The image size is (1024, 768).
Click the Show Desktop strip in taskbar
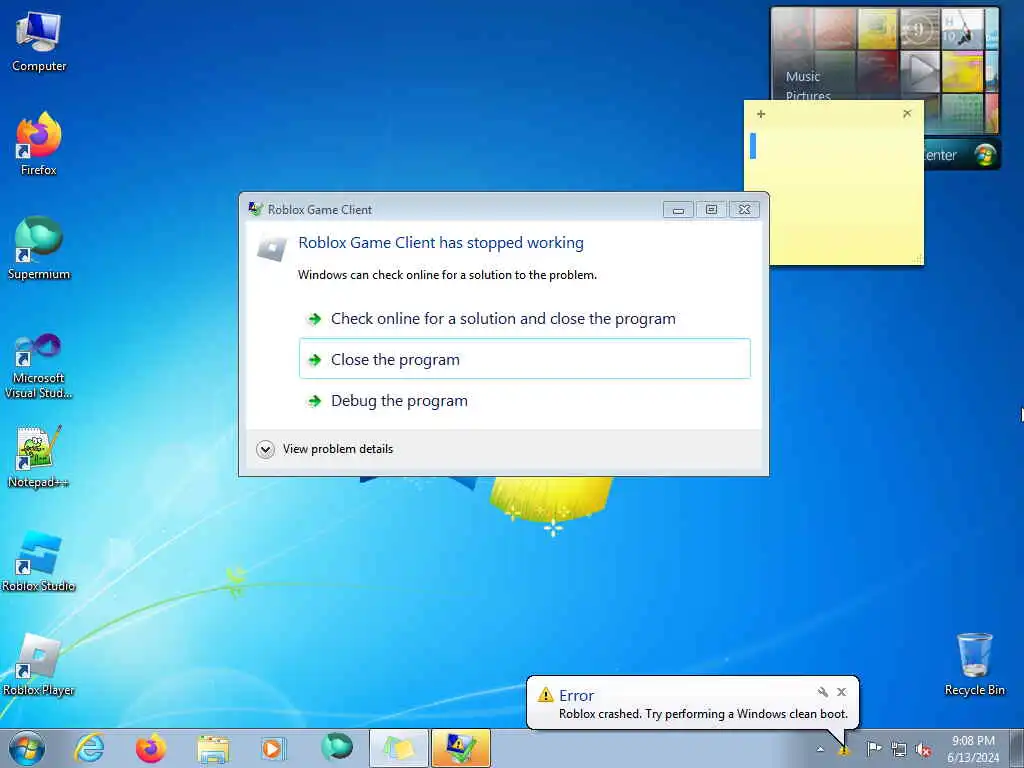[x=1017, y=748]
